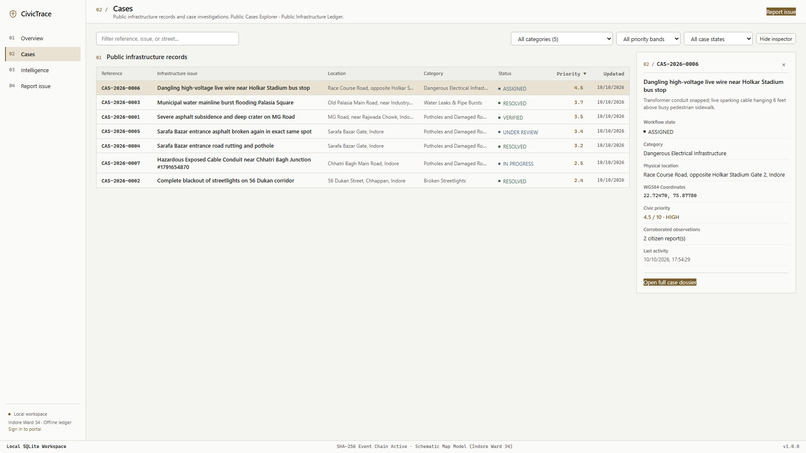Select case row CAS-2026-0001
The width and height of the screenshot is (806, 453).
click(x=362, y=117)
